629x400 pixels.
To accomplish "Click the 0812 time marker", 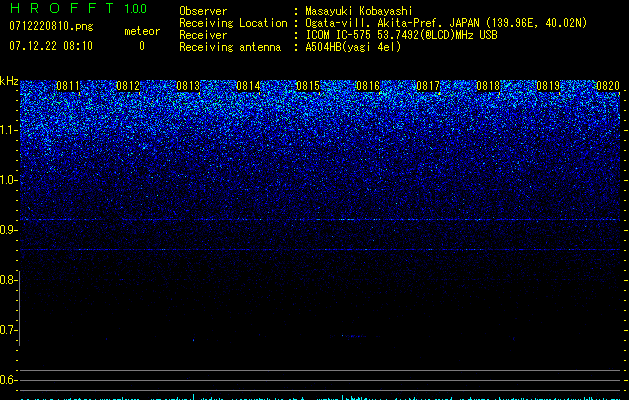I will [x=128, y=86].
